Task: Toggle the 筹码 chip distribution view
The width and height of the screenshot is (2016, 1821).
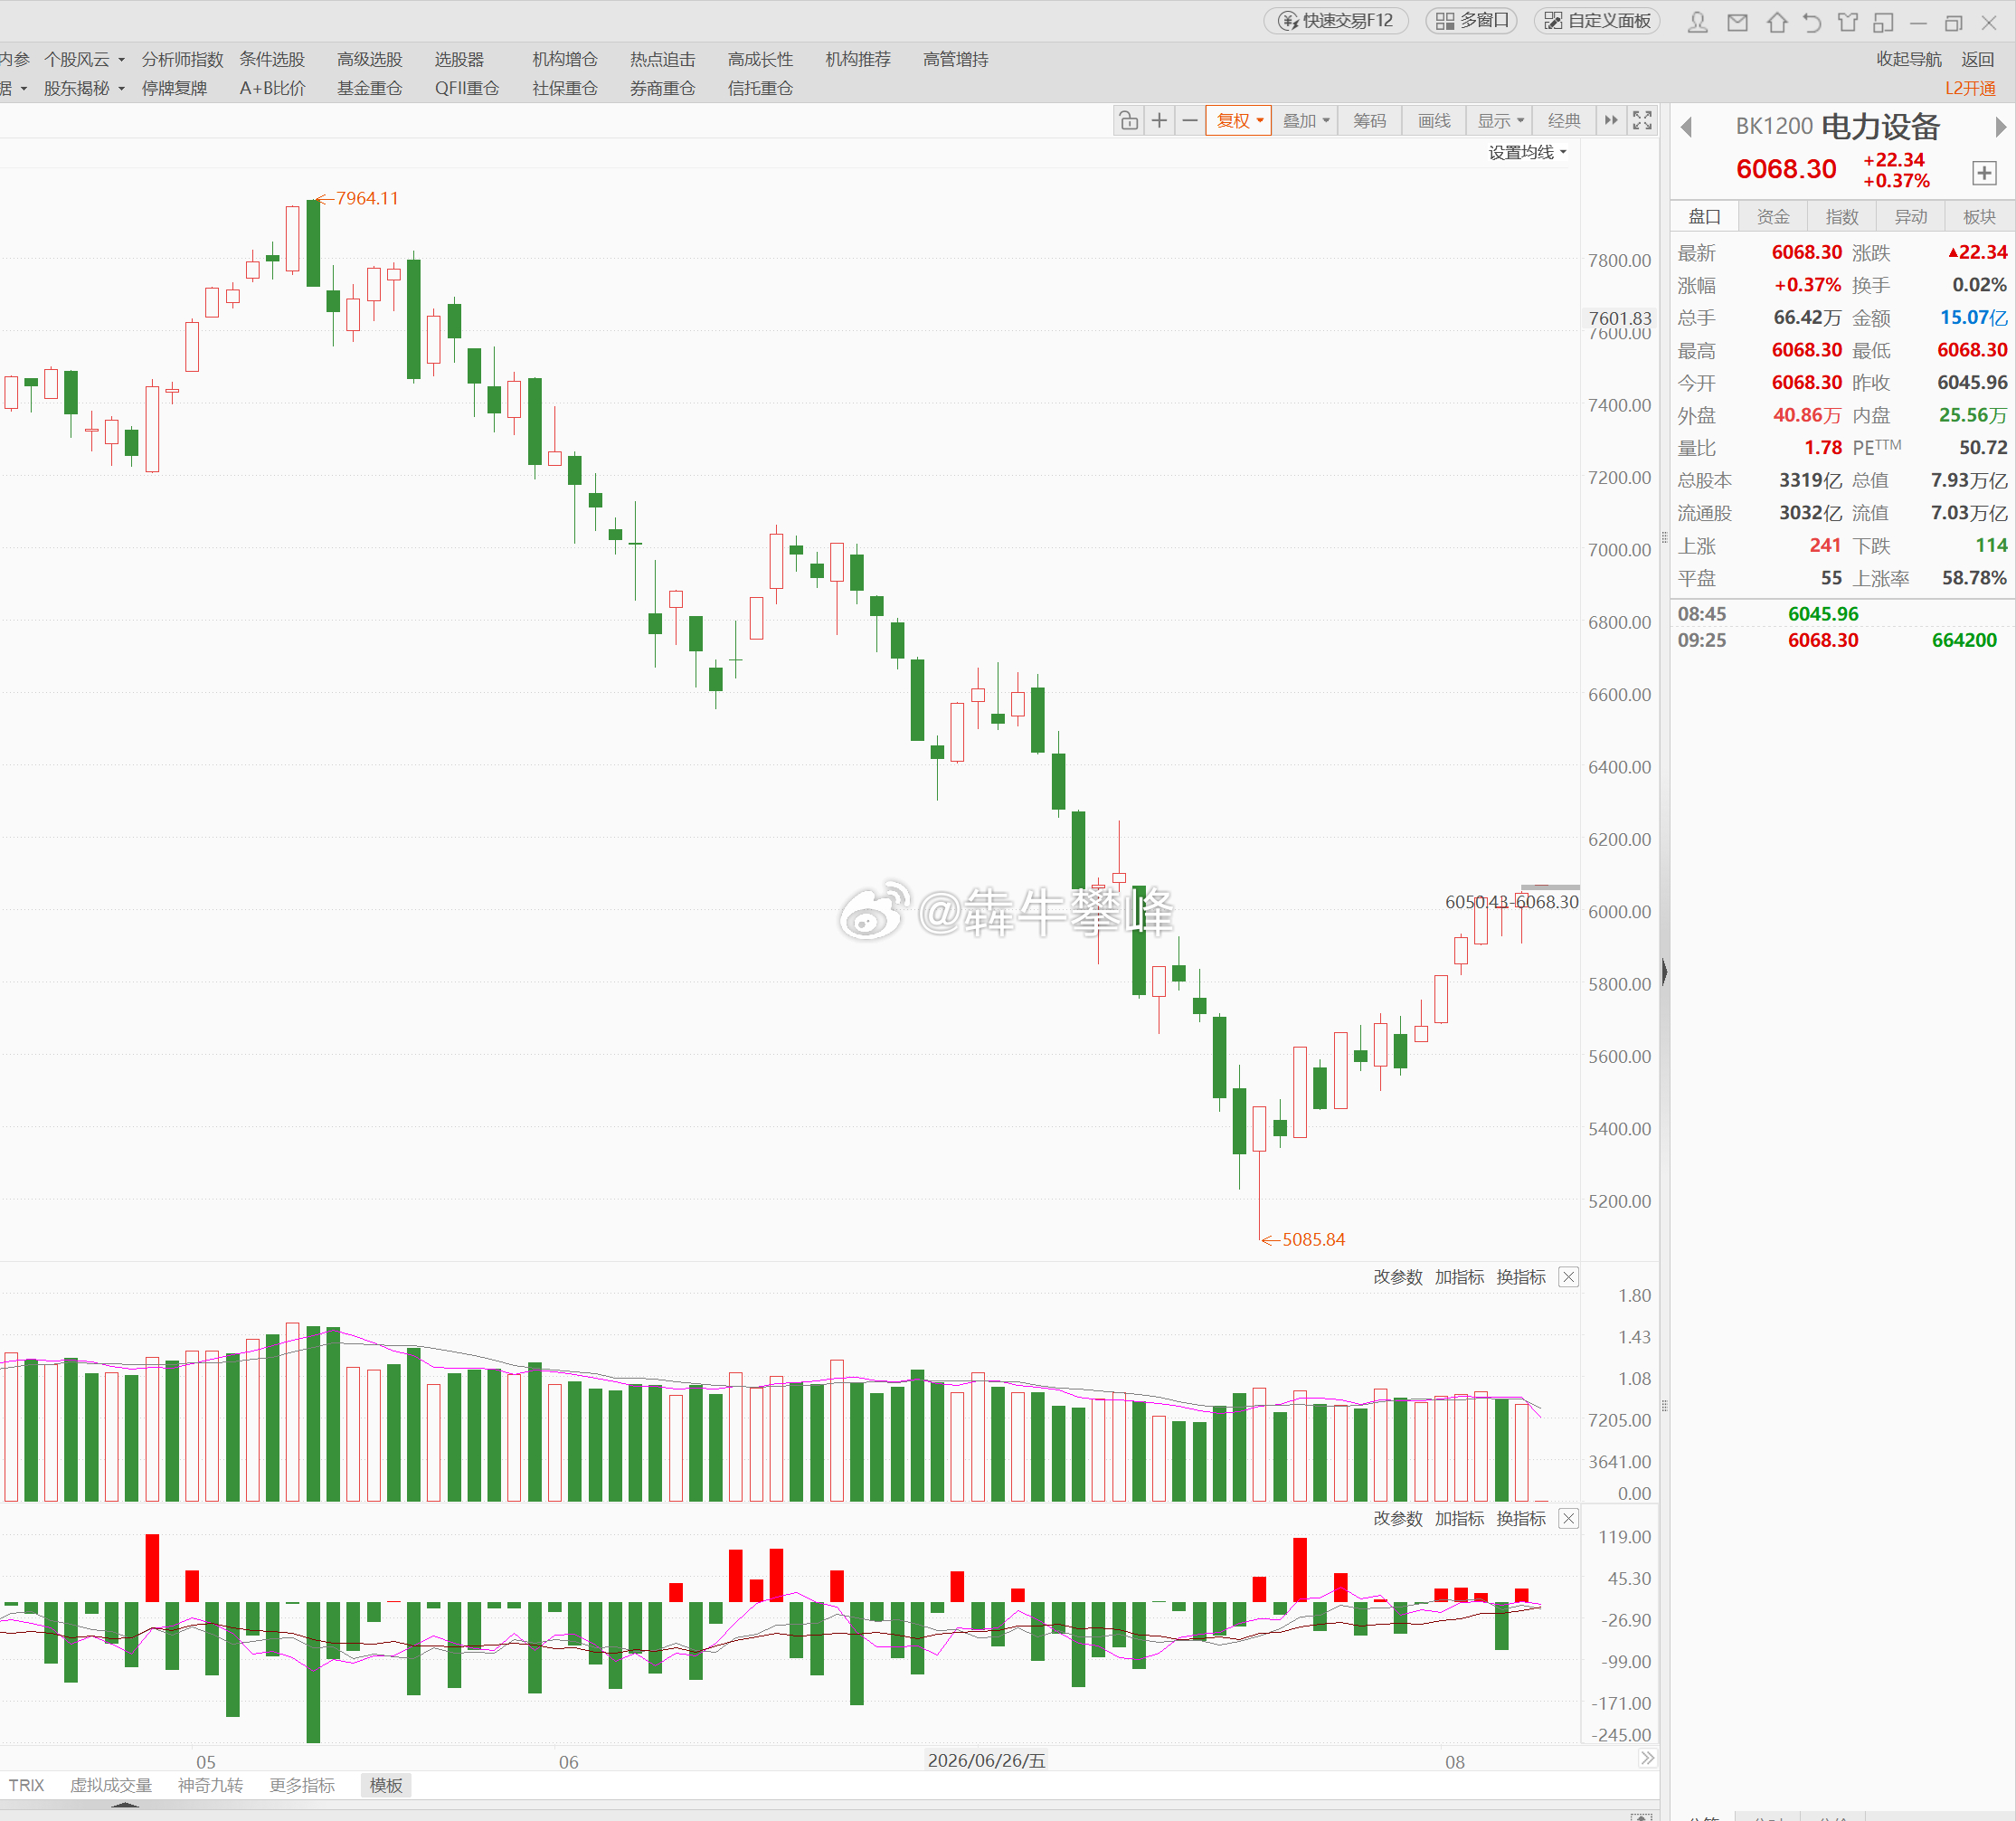Action: coord(1370,121)
